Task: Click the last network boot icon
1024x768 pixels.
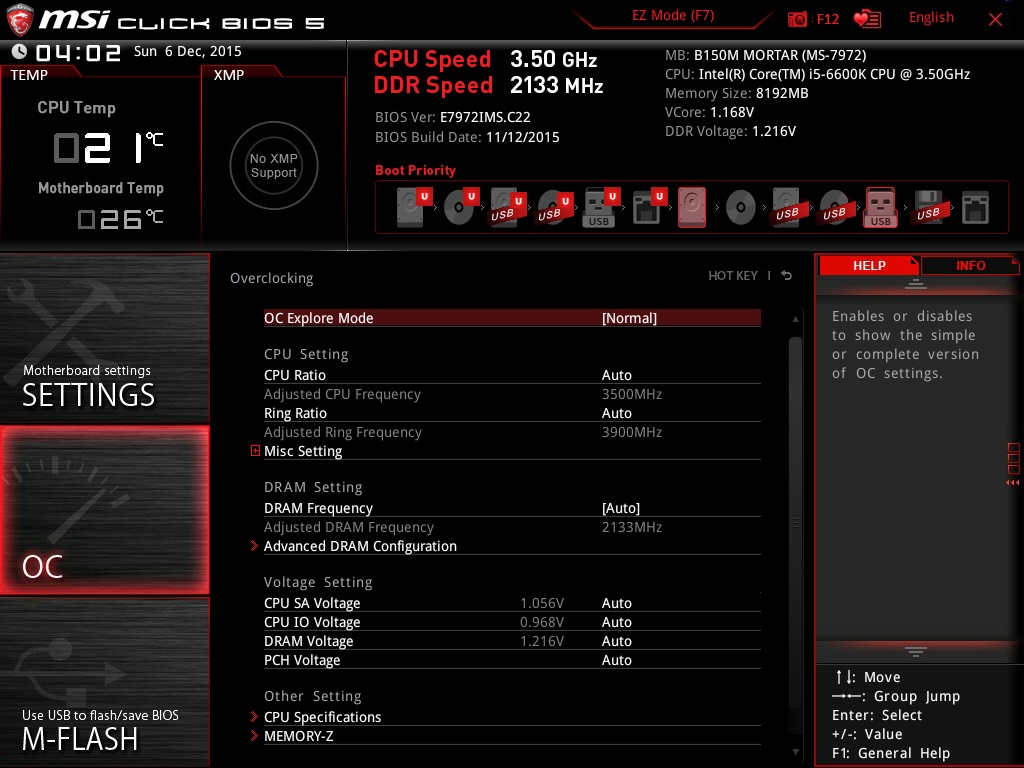Action: coord(975,208)
